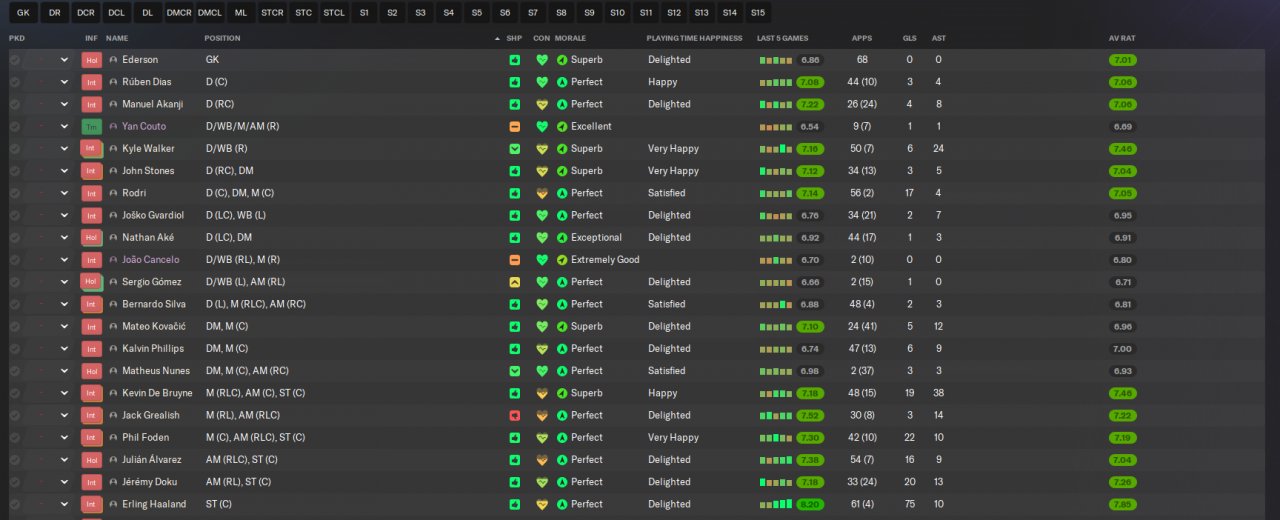Screen dimensions: 1280x520
Task: Open the dropdown arrow for Julián Álvarez
Action: [64, 460]
